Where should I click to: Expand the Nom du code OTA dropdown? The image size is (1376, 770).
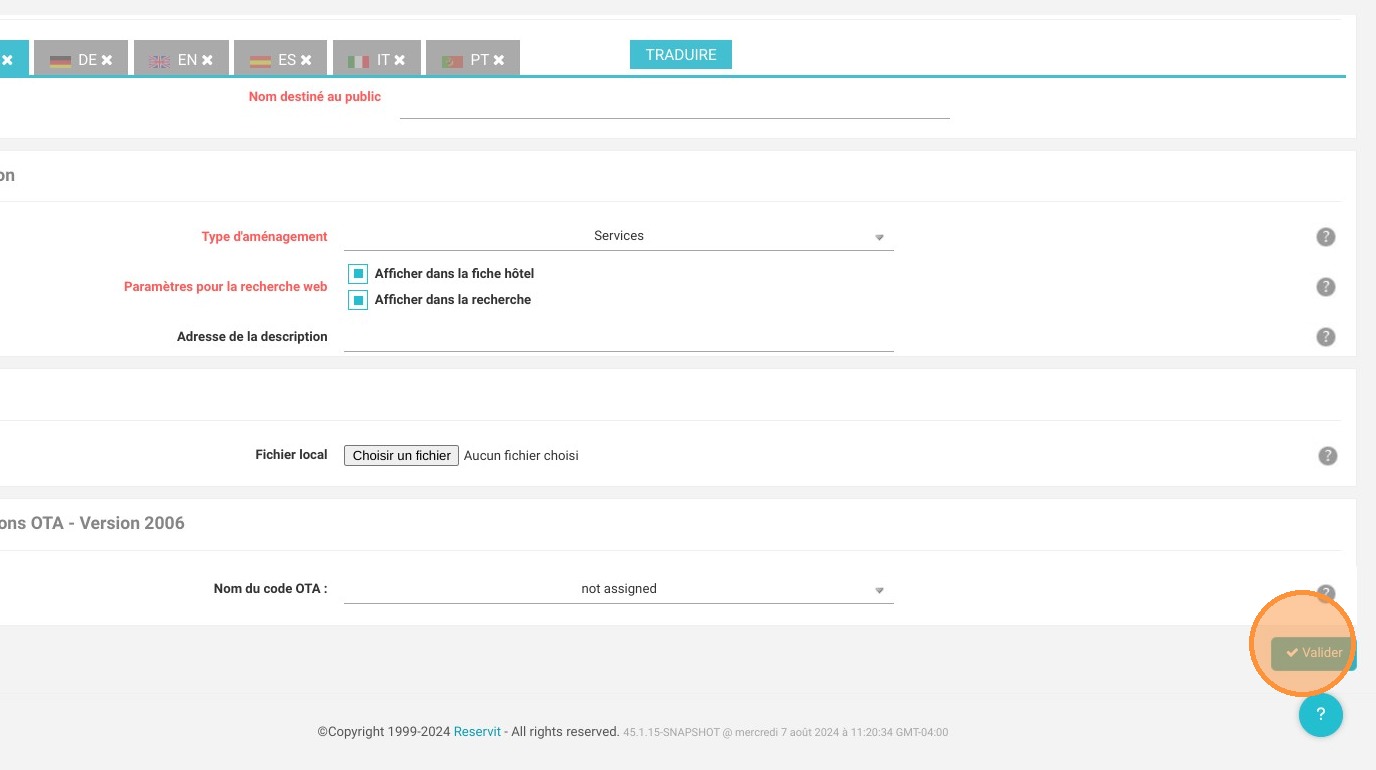click(619, 590)
